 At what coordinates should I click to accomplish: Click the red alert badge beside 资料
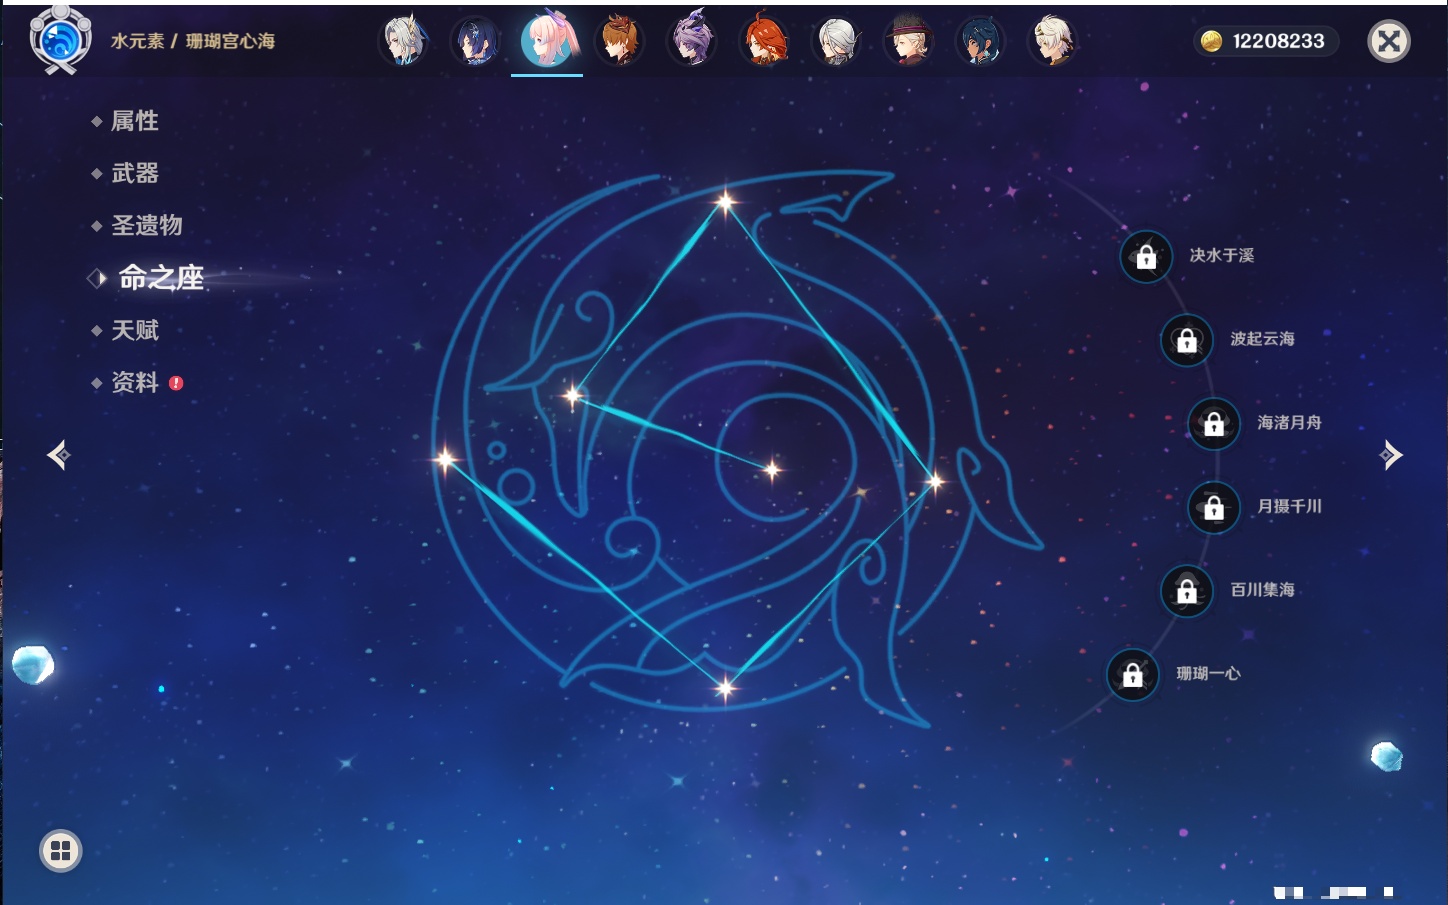(x=176, y=383)
